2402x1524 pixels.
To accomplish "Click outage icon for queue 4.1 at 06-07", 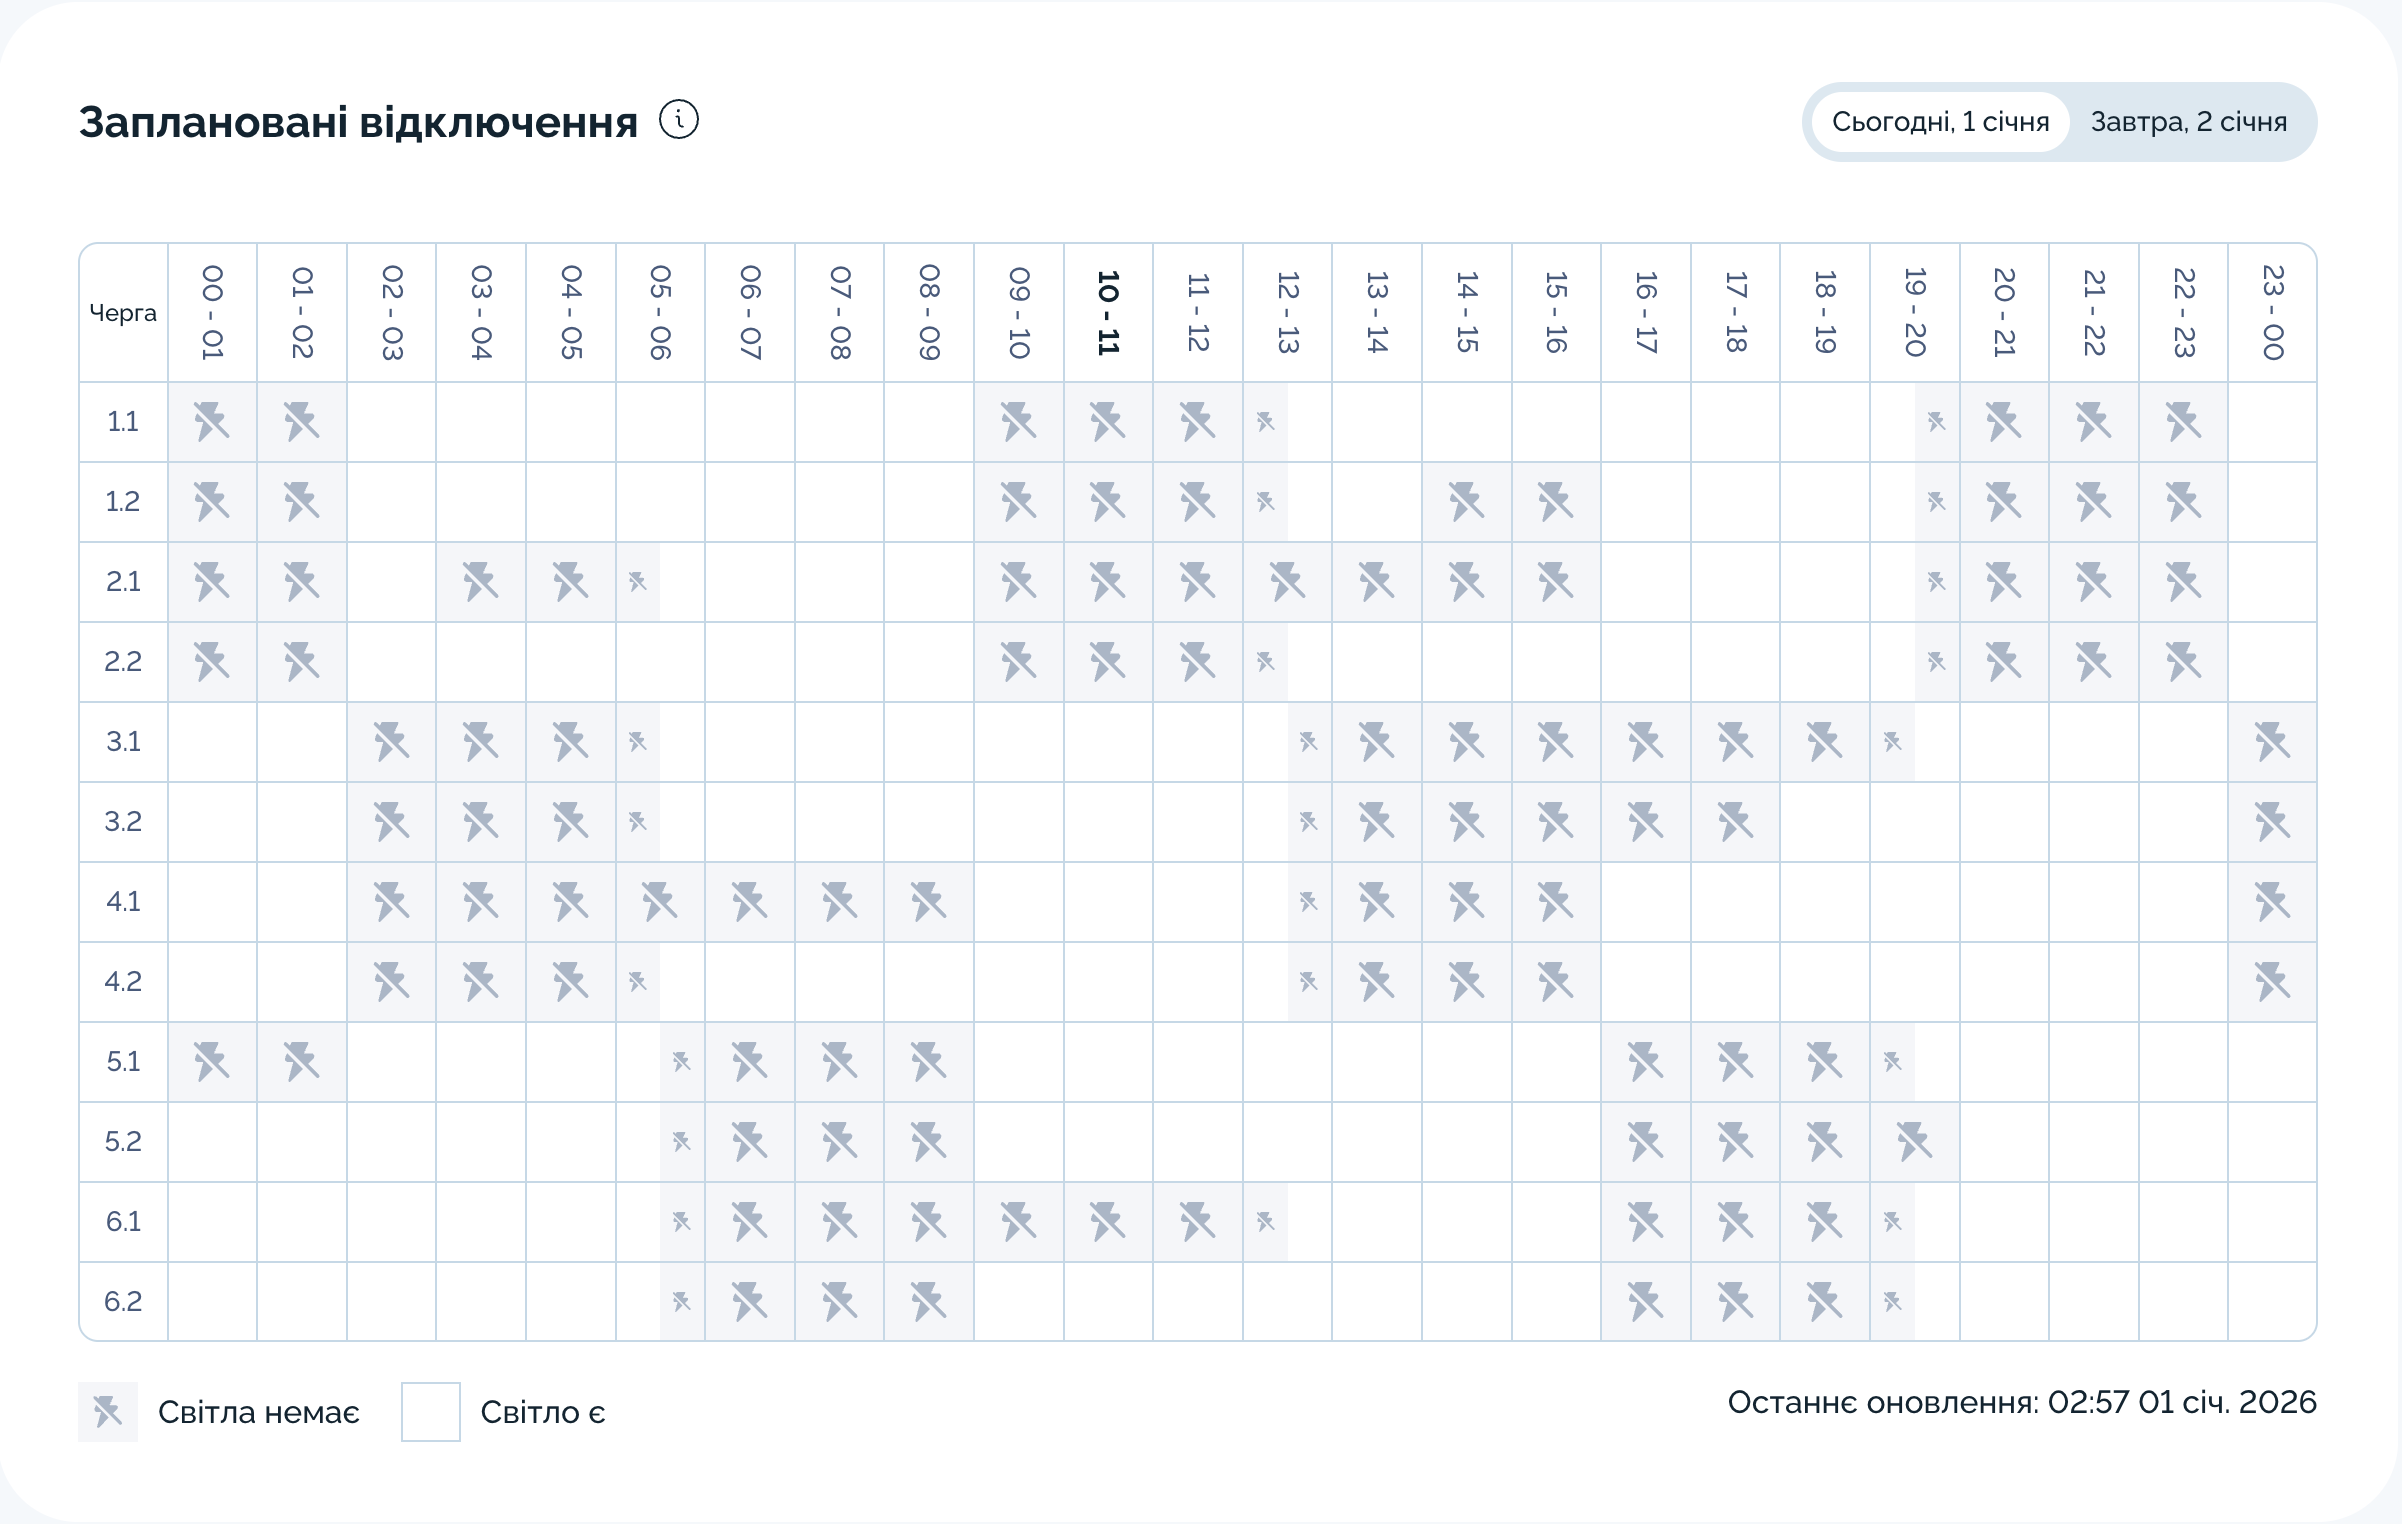I will [x=749, y=902].
